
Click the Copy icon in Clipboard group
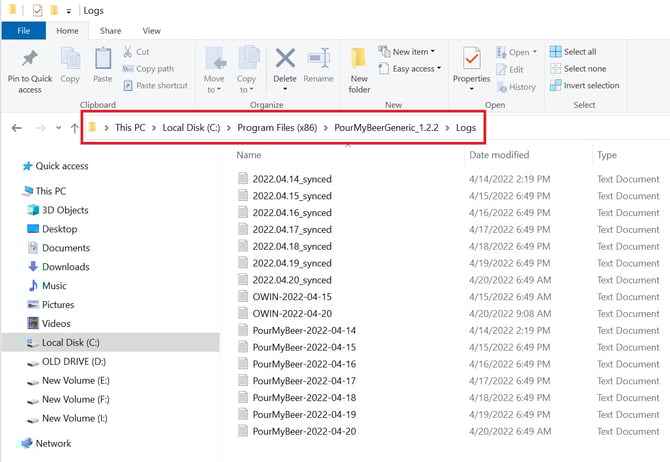pyautogui.click(x=70, y=61)
